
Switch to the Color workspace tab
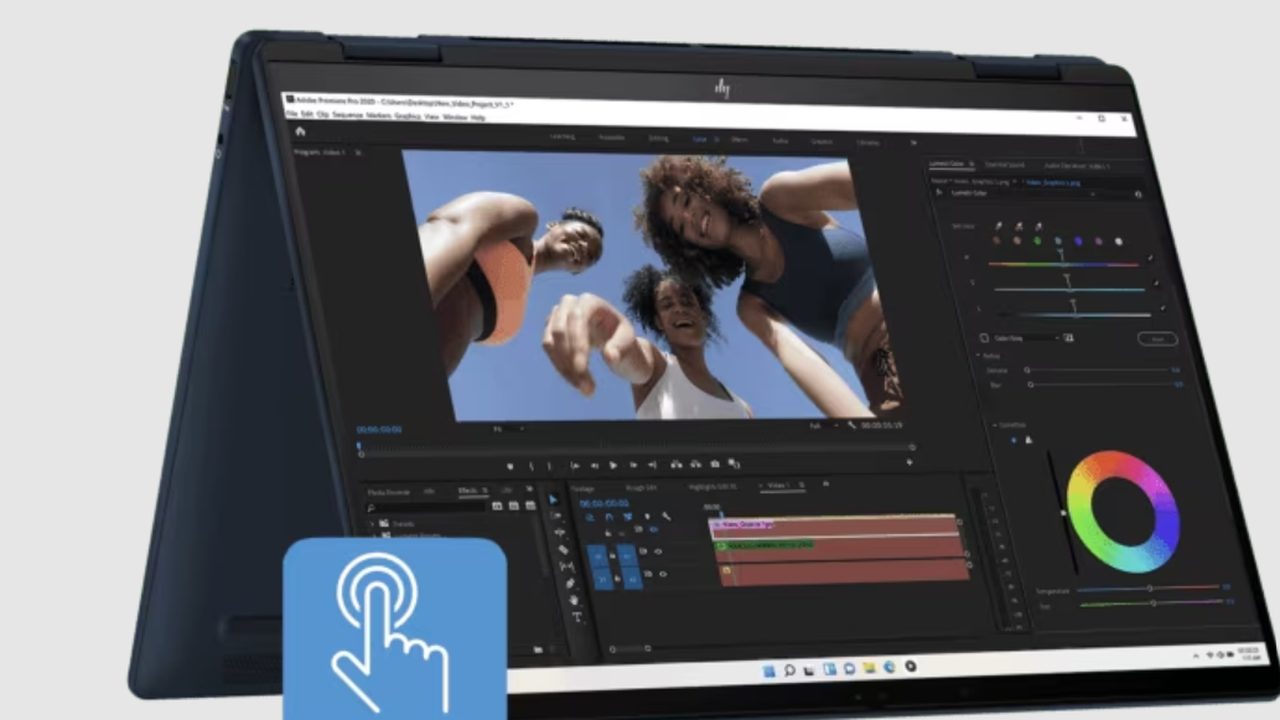point(699,140)
